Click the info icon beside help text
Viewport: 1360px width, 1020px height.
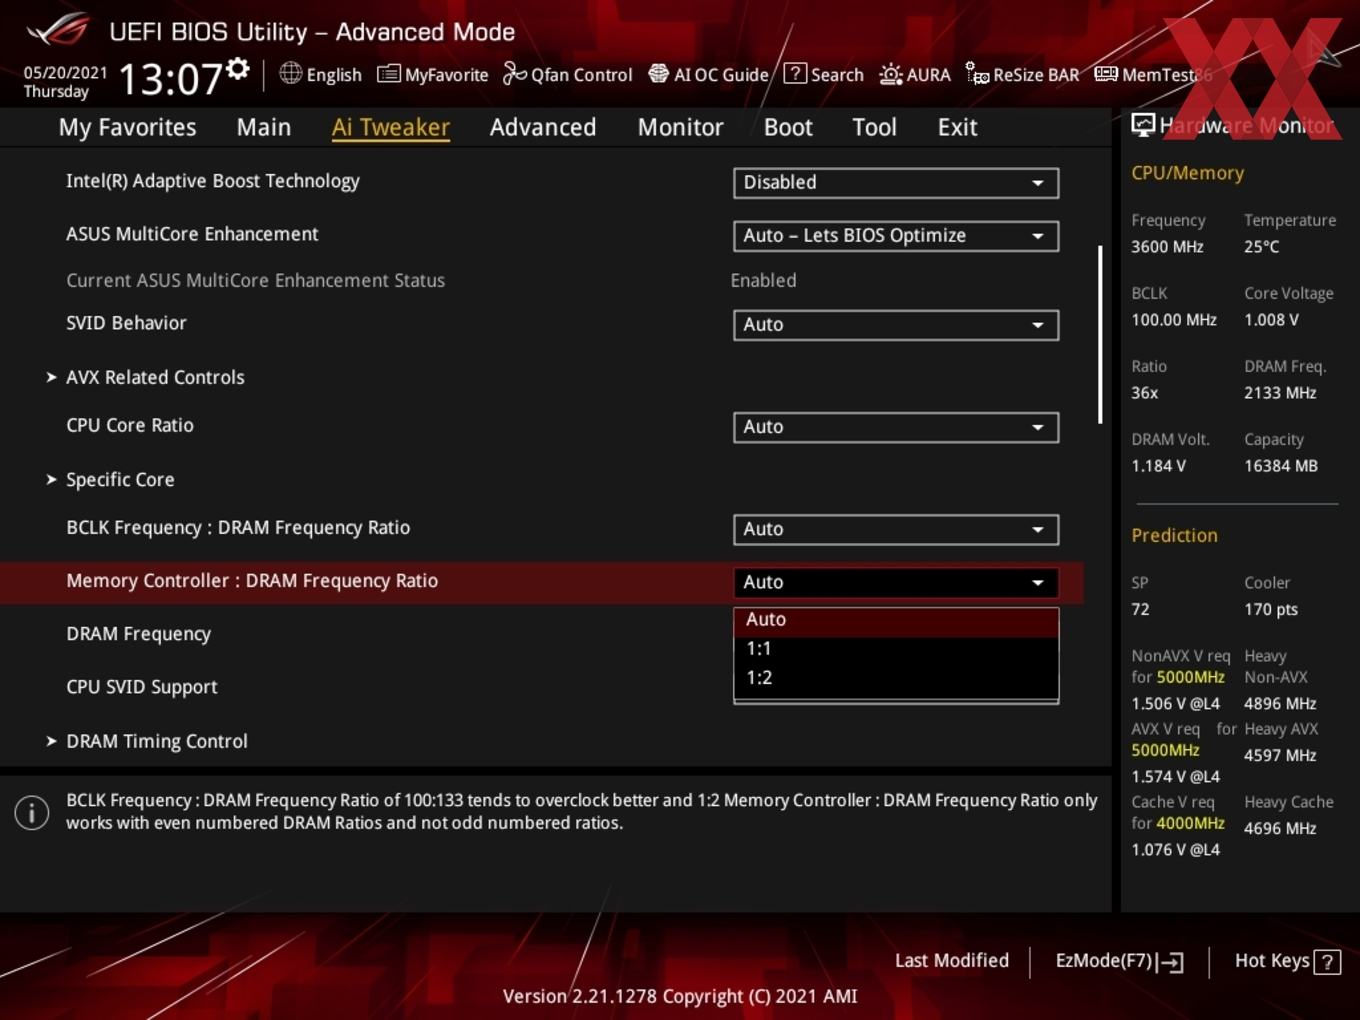[x=32, y=813]
